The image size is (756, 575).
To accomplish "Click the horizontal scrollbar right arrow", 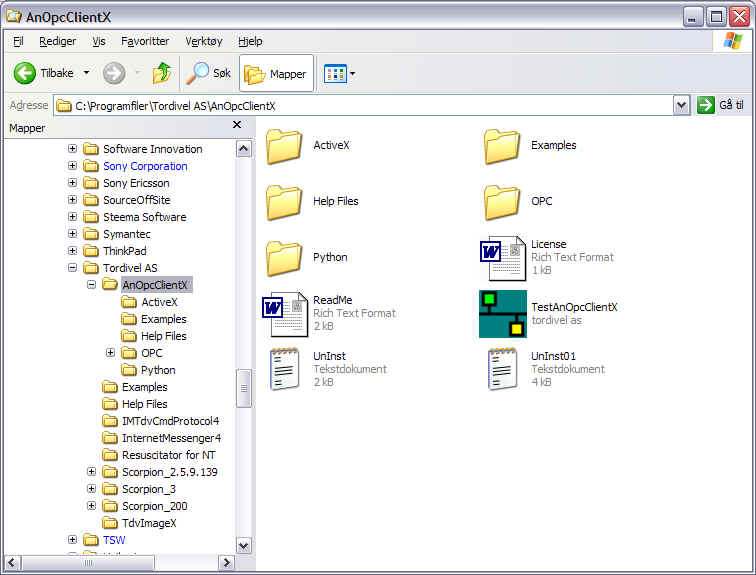I will tap(226, 562).
